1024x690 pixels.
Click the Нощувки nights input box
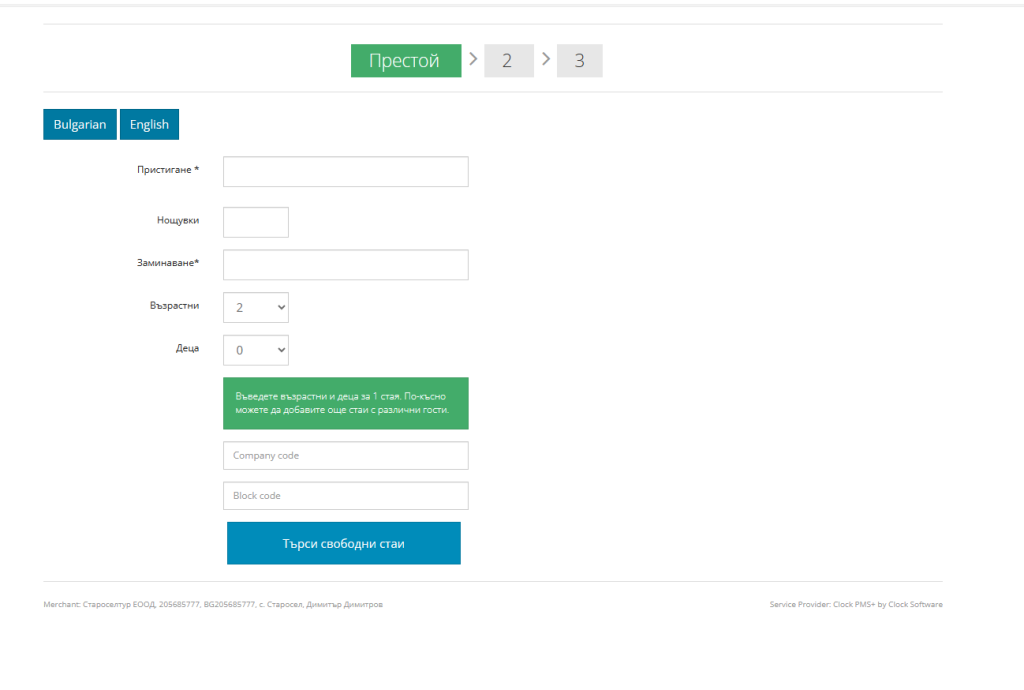[x=256, y=222]
